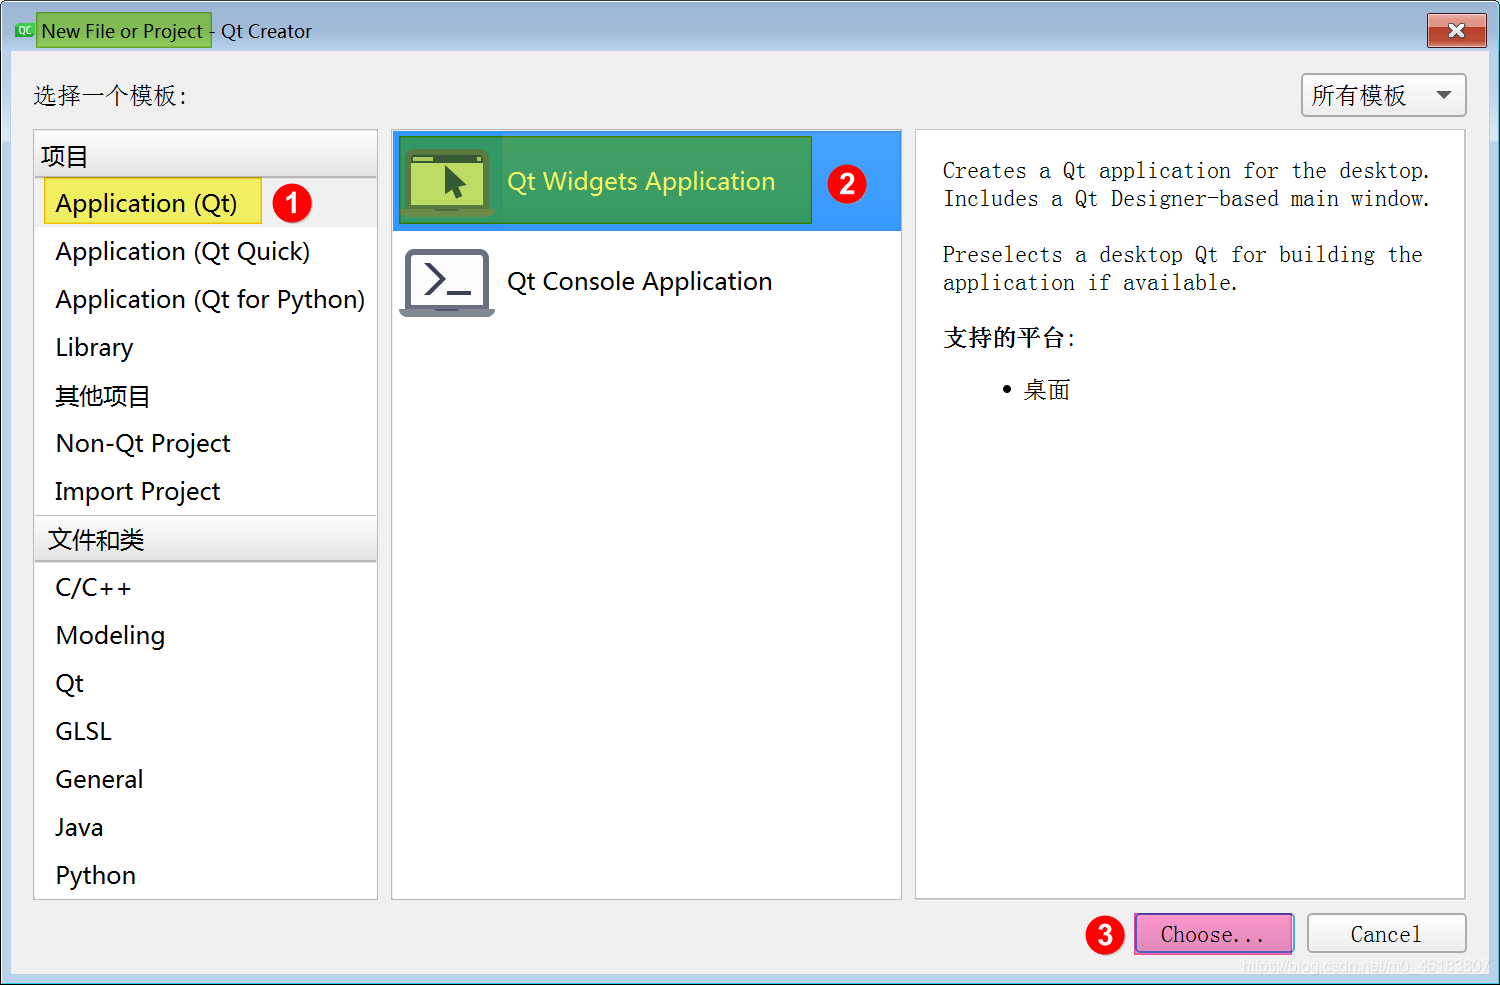1500x985 pixels.
Task: Click the Qt Widgets Application window icon
Action: pos(447,182)
